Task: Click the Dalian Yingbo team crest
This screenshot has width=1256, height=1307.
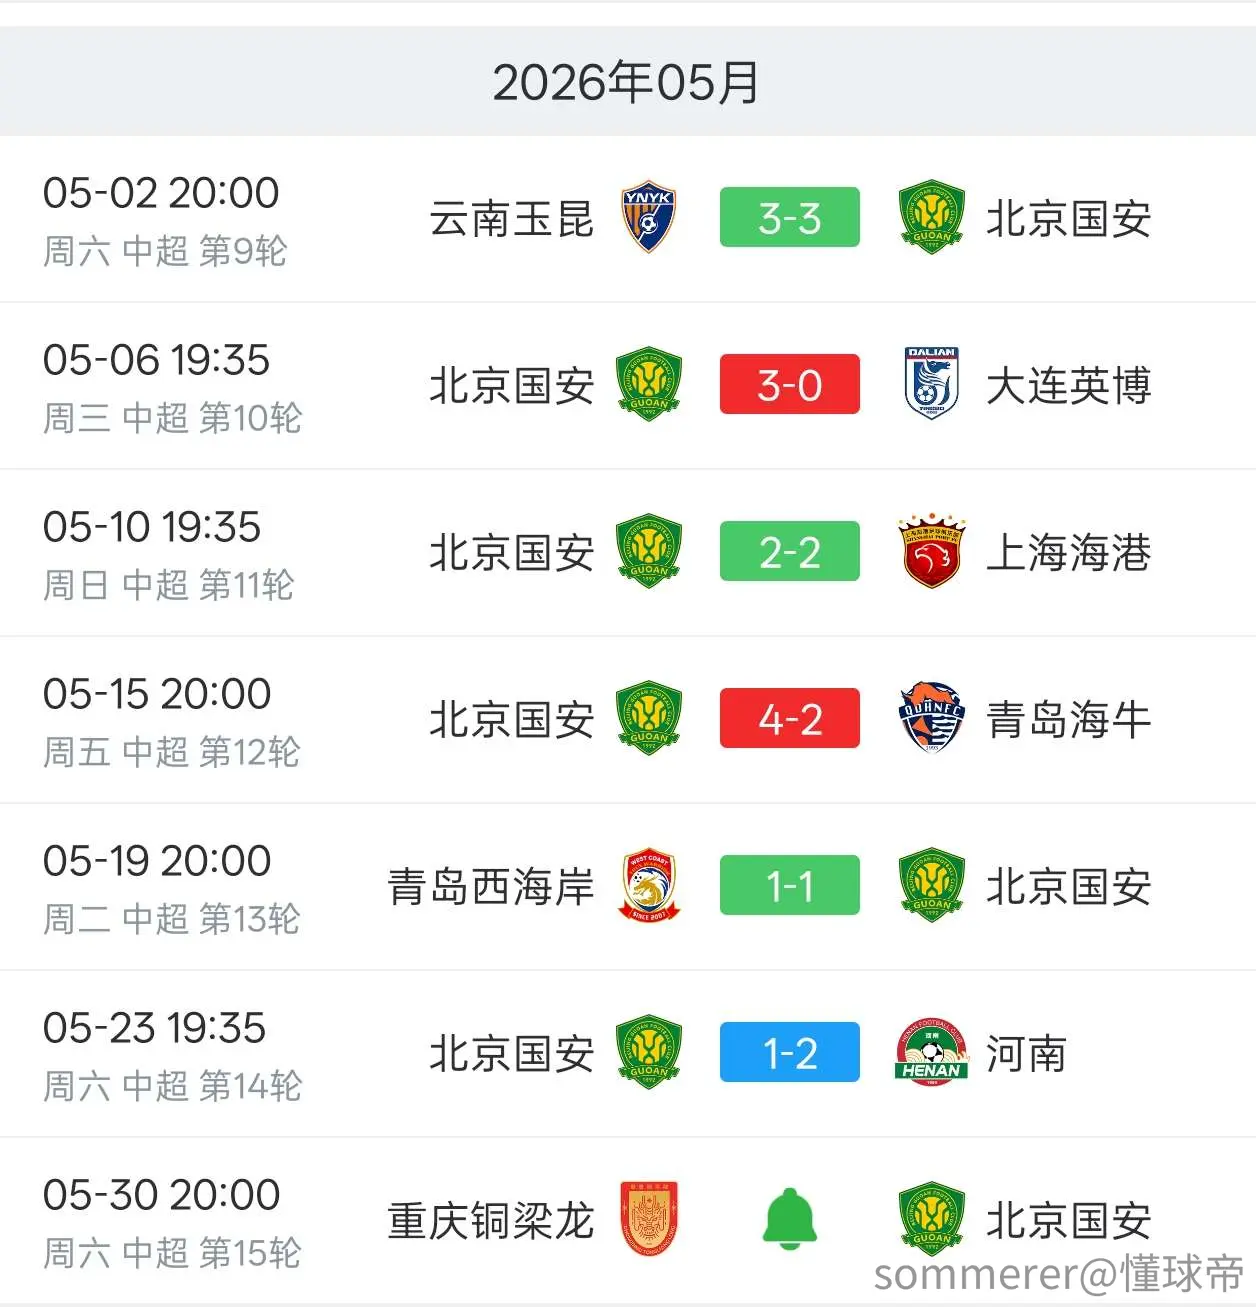Action: (x=931, y=384)
